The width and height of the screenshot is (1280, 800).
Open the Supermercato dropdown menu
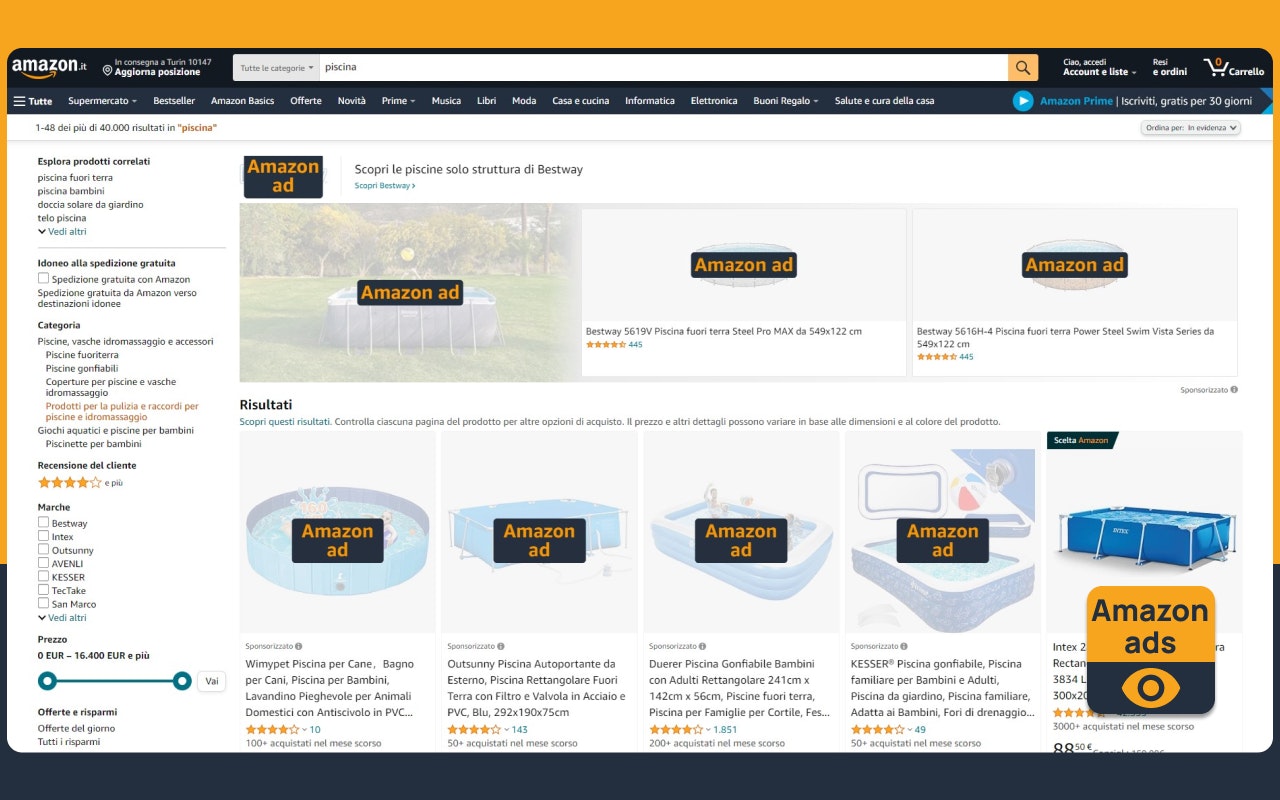coord(102,101)
